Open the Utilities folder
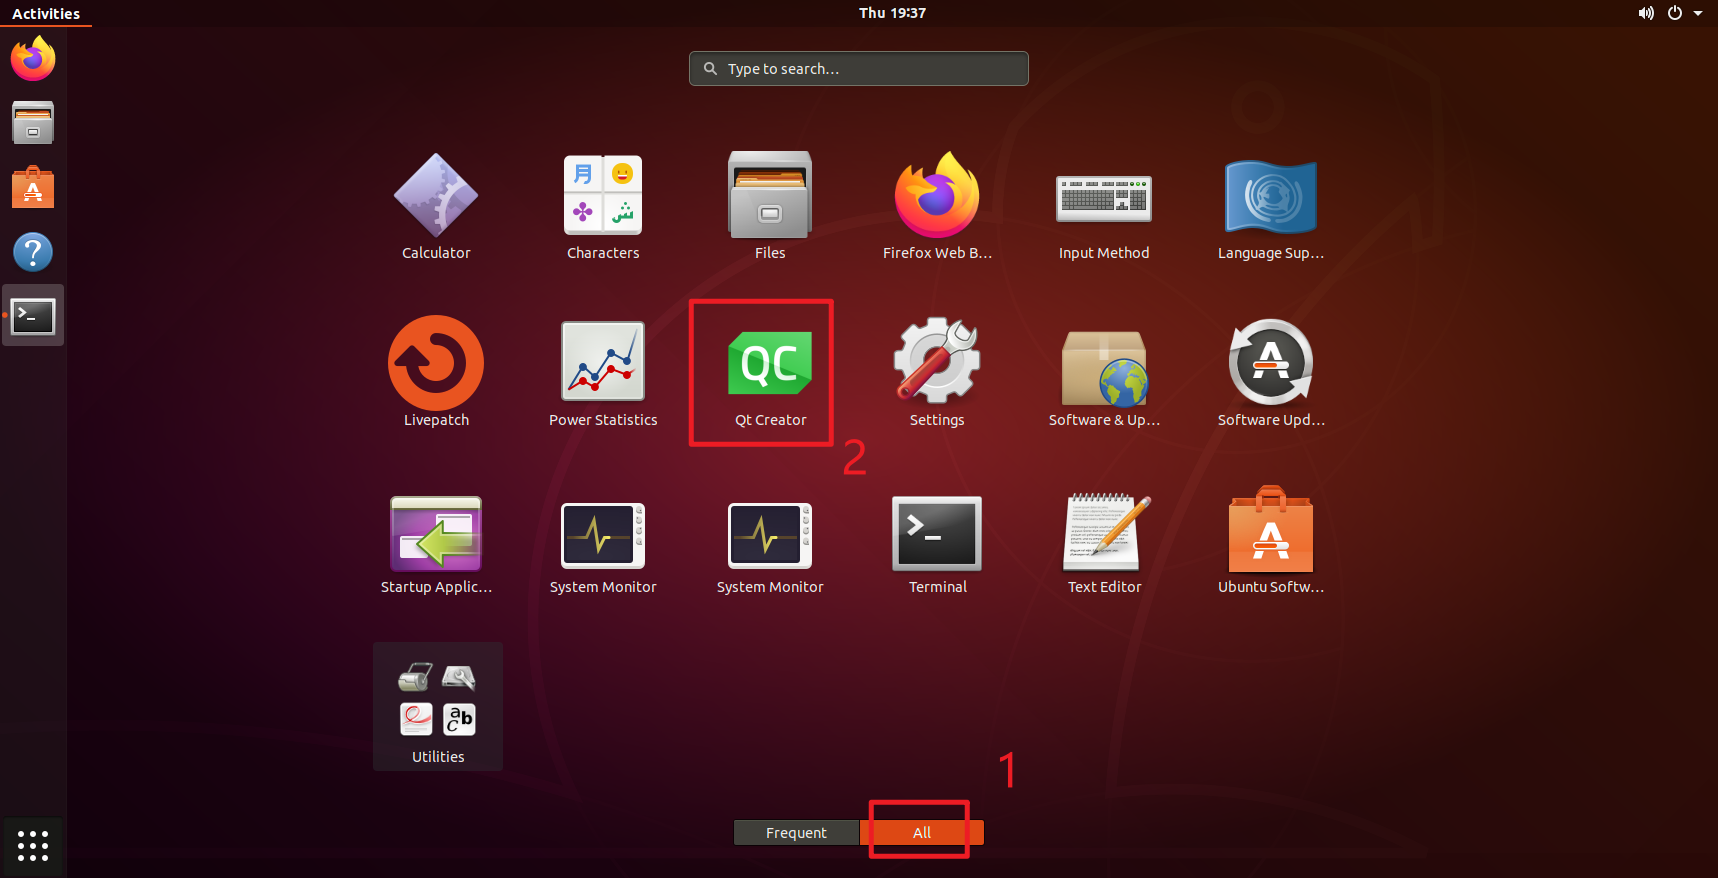1718x878 pixels. point(438,707)
